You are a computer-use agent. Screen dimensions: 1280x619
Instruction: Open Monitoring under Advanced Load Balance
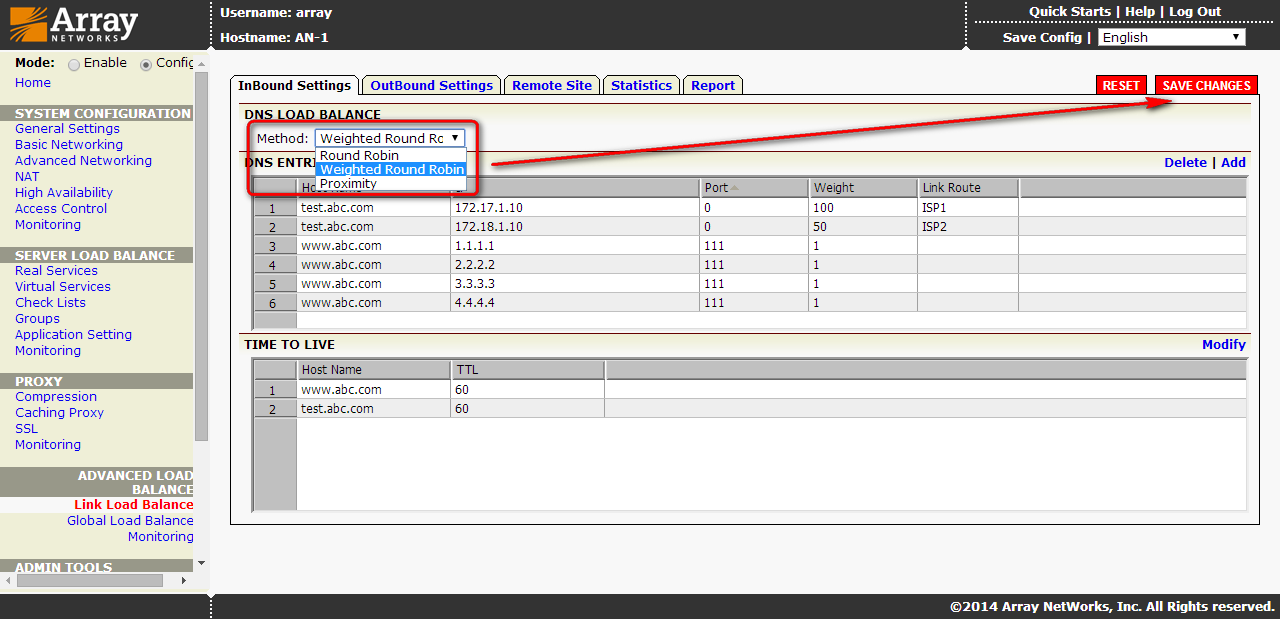pyautogui.click(x=161, y=536)
